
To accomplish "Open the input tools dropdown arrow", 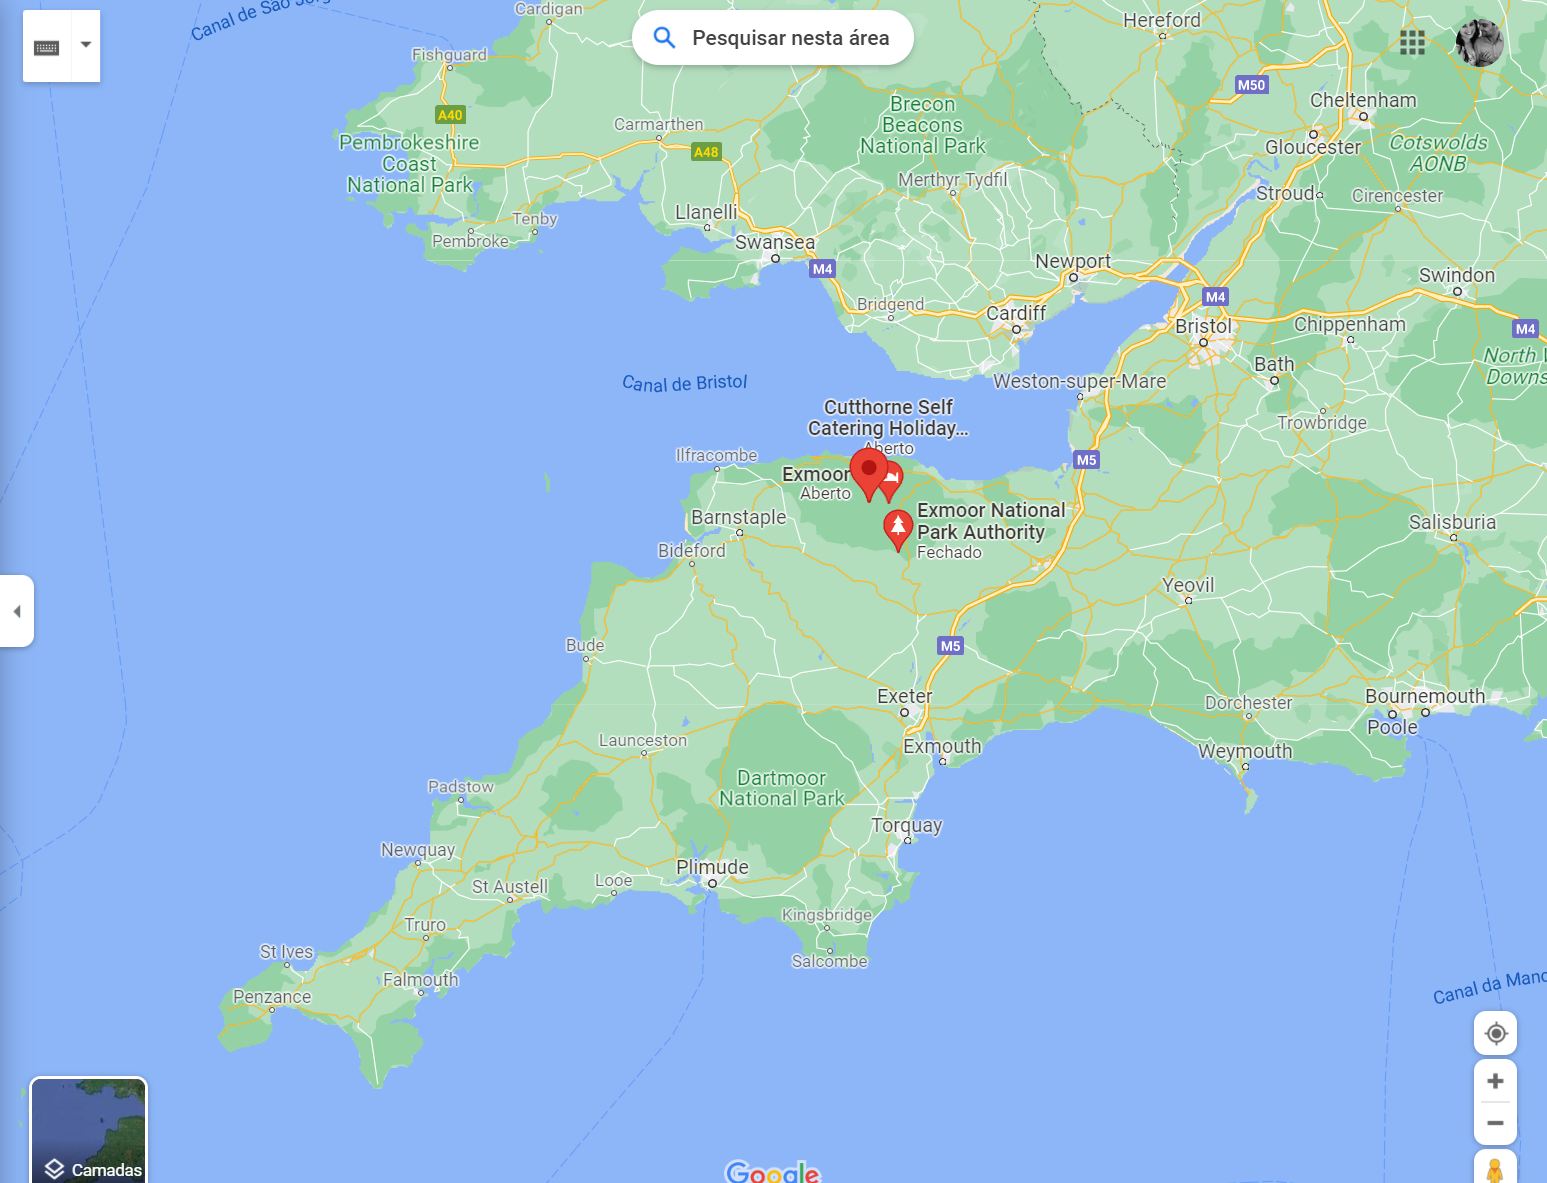I will (86, 45).
